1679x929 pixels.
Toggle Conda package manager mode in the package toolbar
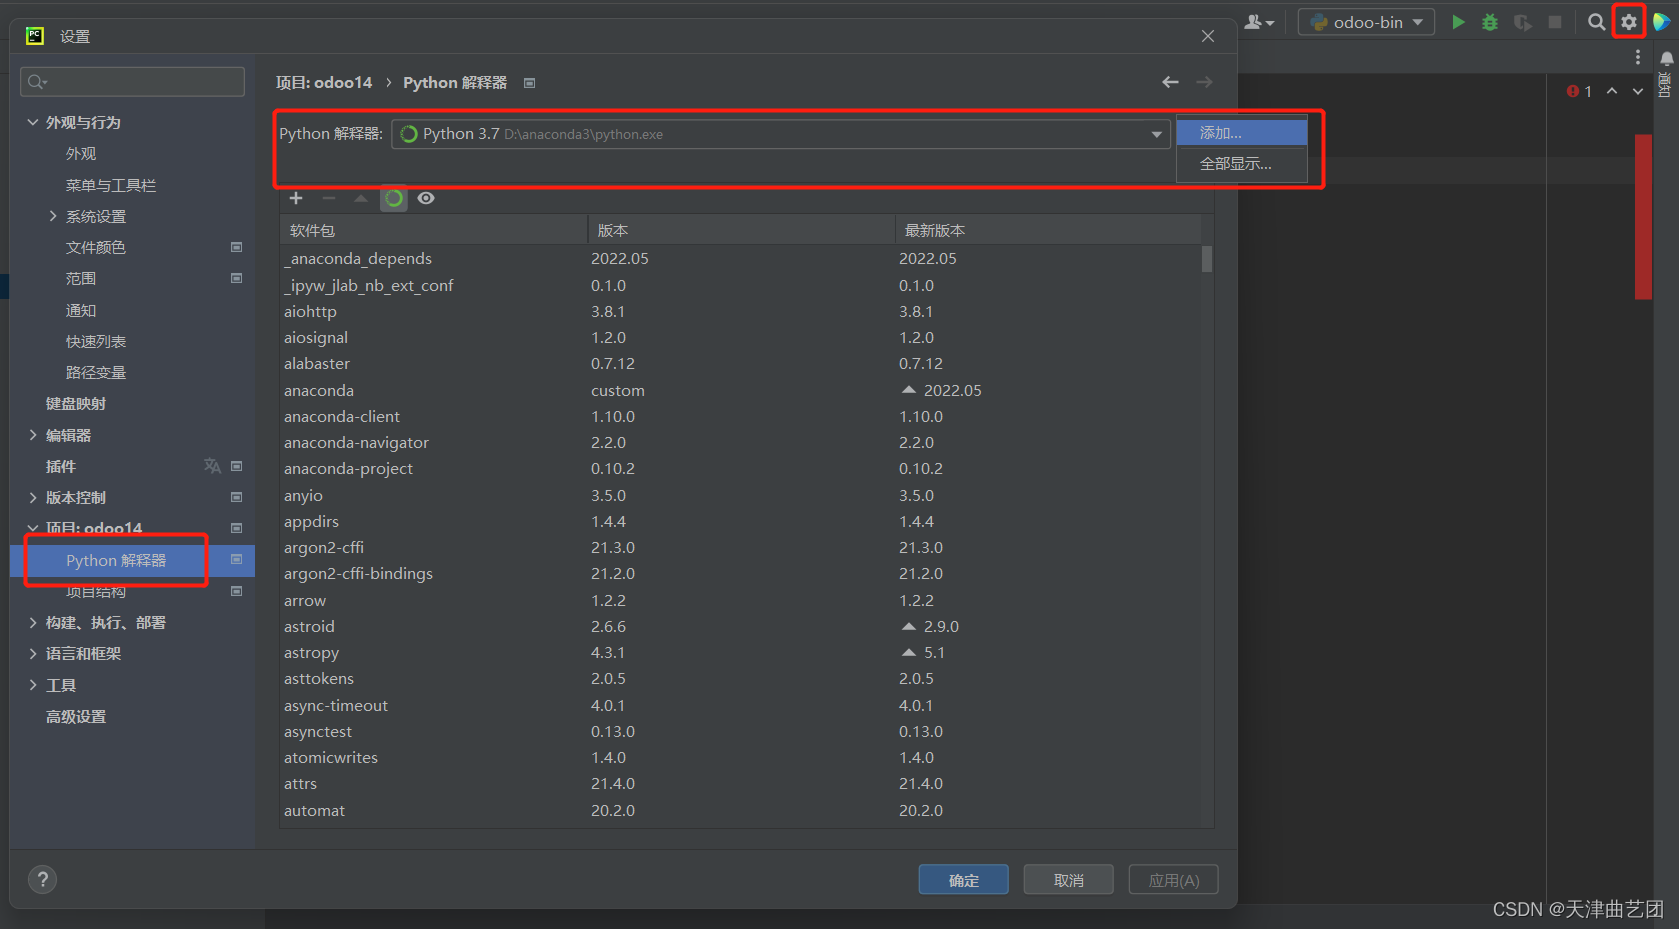point(393,198)
